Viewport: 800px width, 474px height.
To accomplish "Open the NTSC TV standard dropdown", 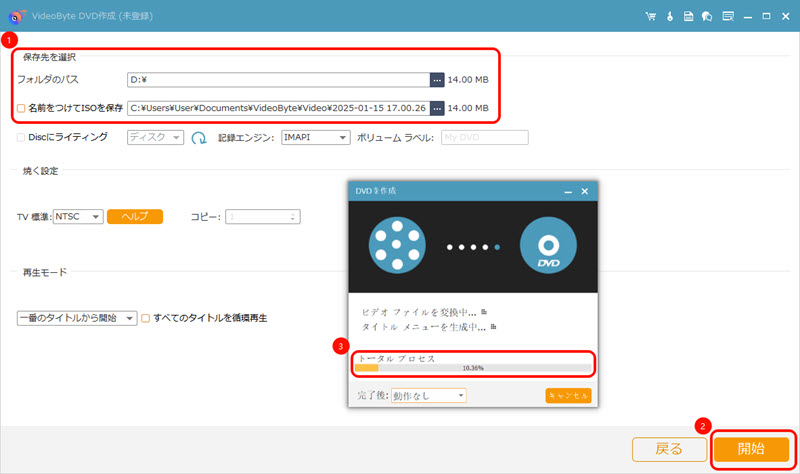I will click(79, 217).
